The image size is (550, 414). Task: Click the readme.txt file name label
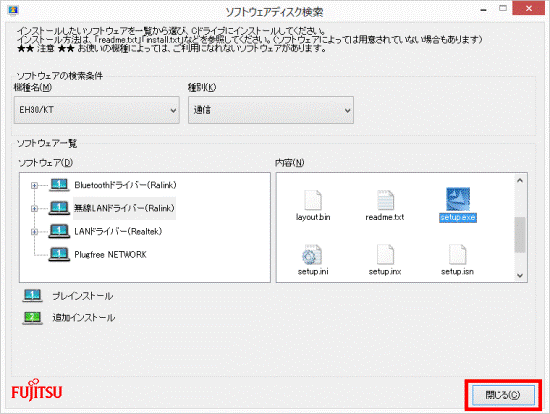(x=385, y=218)
